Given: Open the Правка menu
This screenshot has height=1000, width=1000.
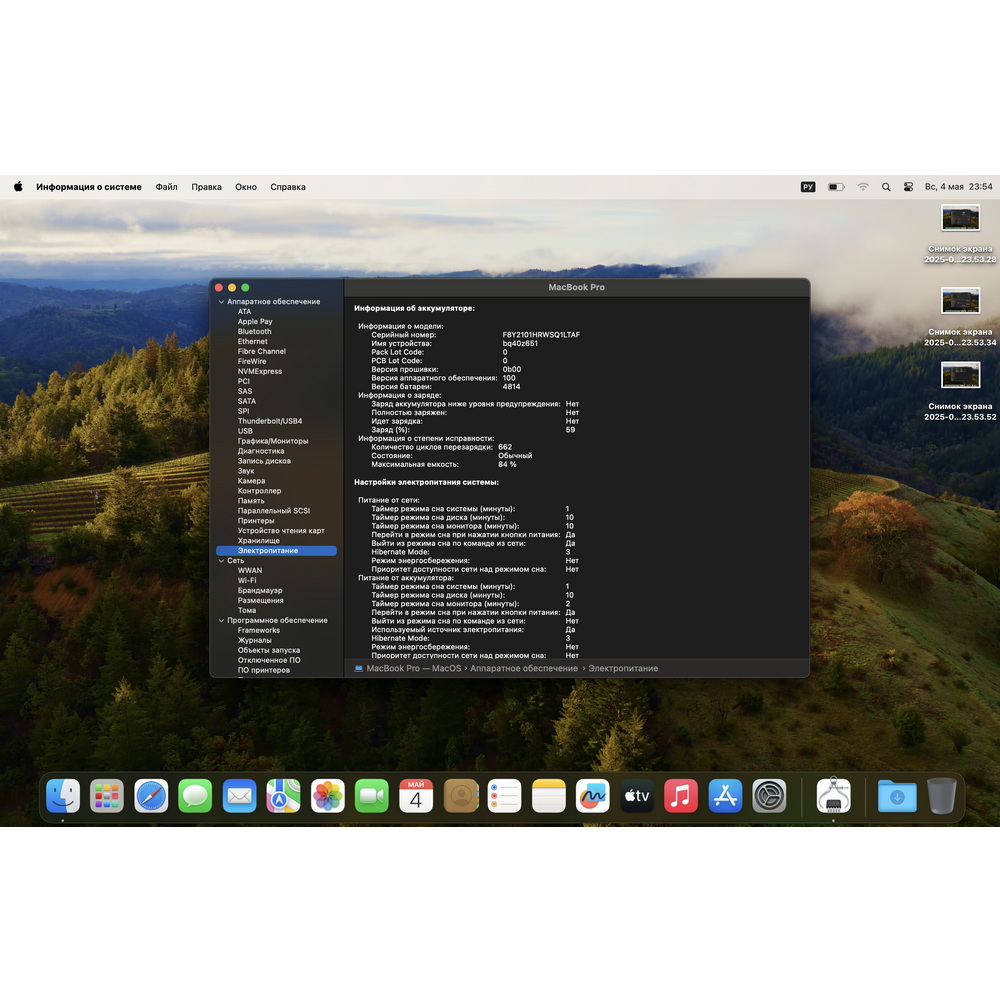Looking at the screenshot, I should tap(207, 187).
